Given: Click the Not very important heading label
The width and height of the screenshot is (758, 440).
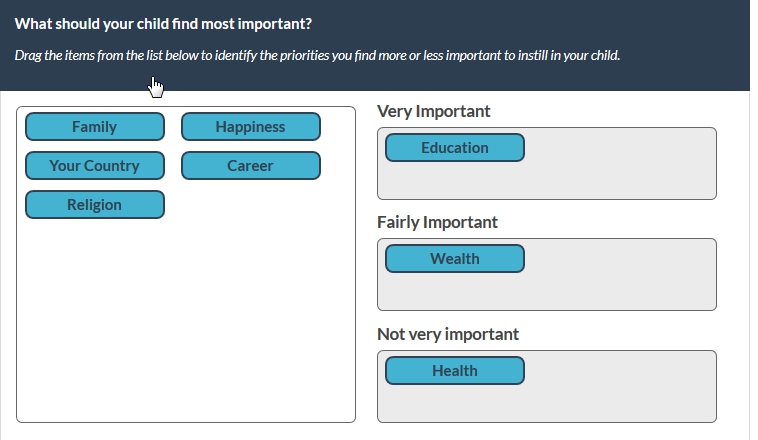Looking at the screenshot, I should coord(448,334).
